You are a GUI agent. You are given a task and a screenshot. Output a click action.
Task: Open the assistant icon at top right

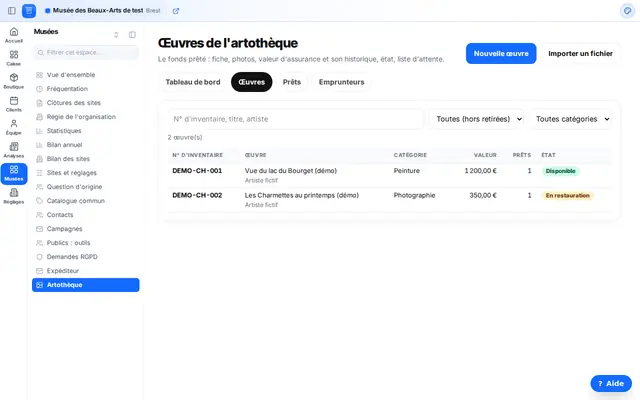[627, 11]
